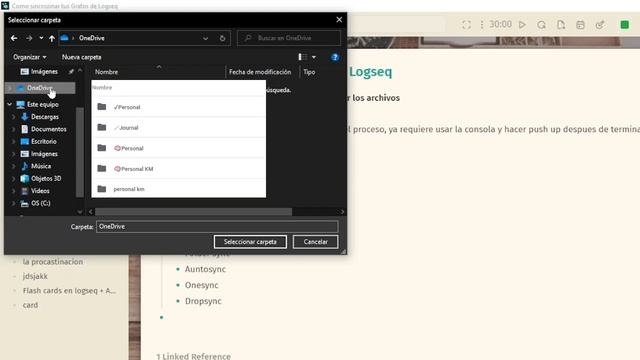
Task: Close the Seleccionar carpeta dialog
Action: [x=339, y=20]
